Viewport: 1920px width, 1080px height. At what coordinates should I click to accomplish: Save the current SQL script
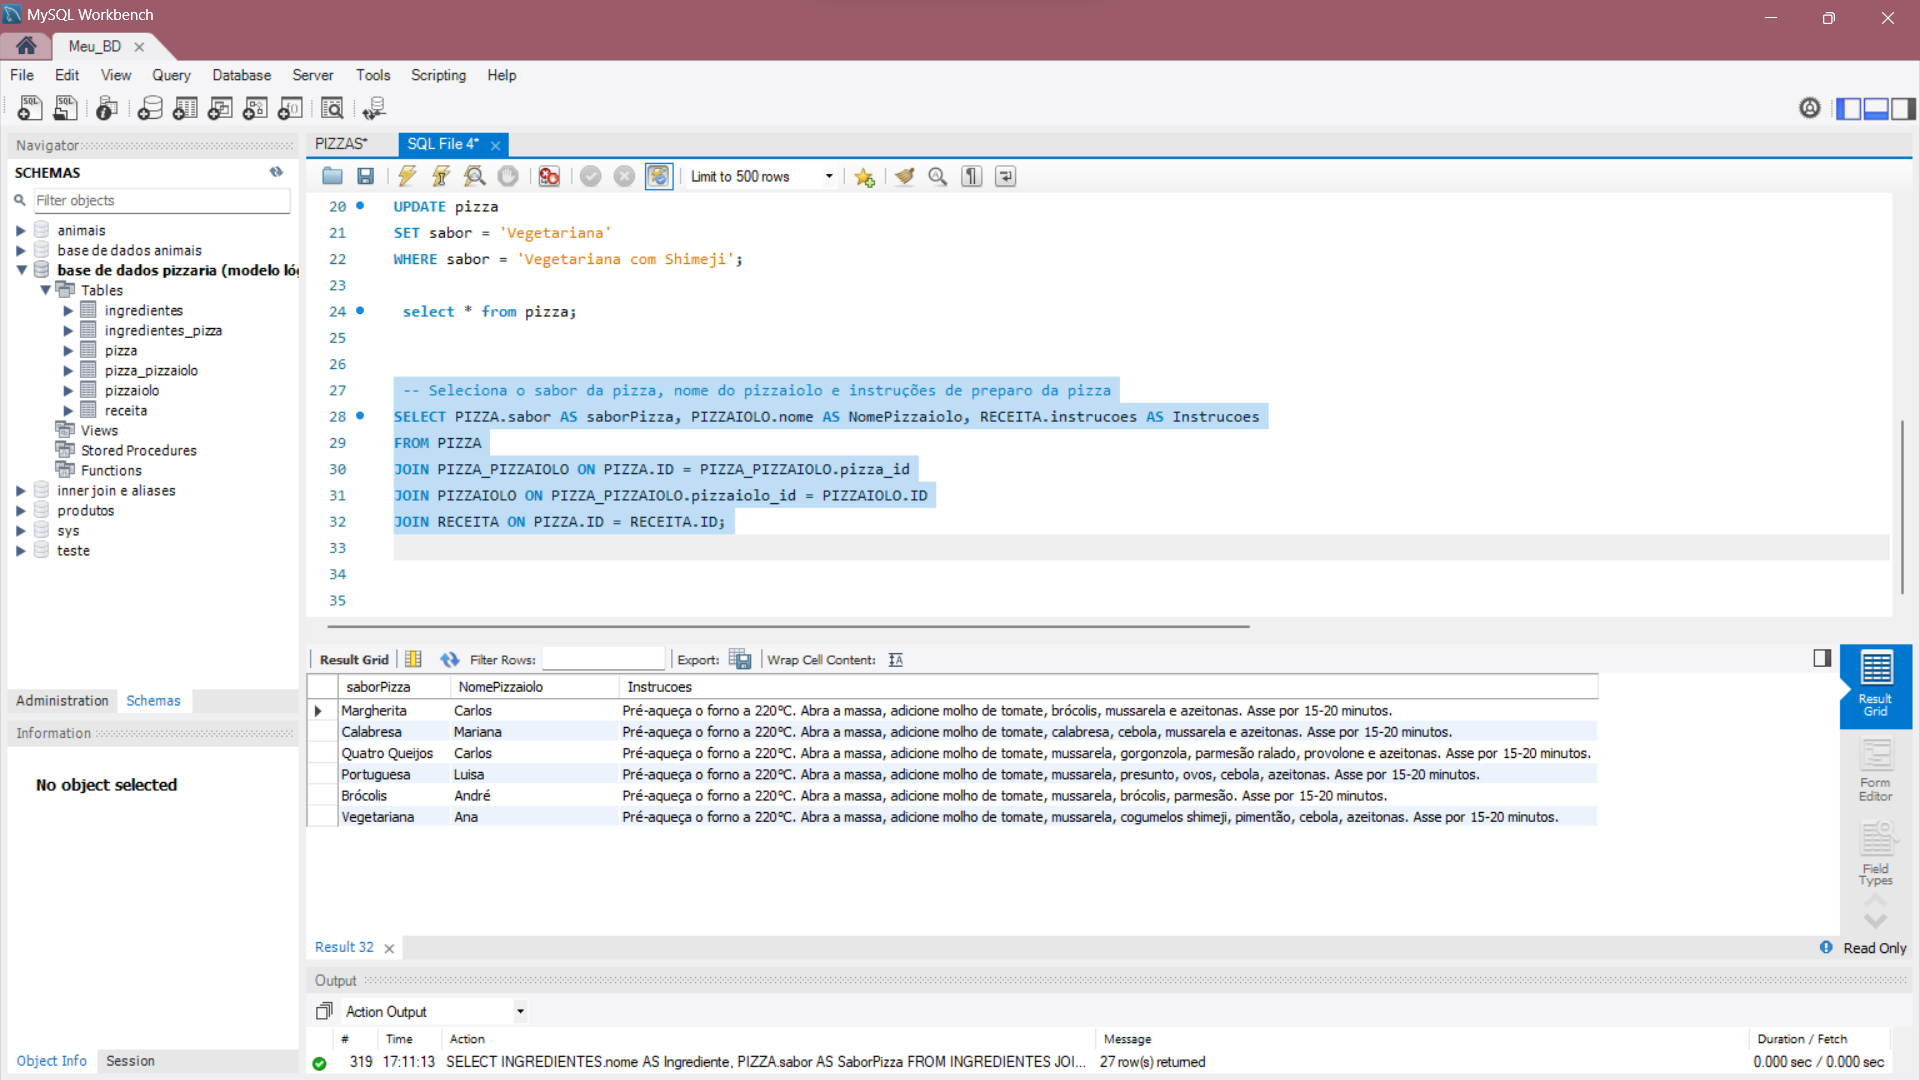(x=365, y=176)
